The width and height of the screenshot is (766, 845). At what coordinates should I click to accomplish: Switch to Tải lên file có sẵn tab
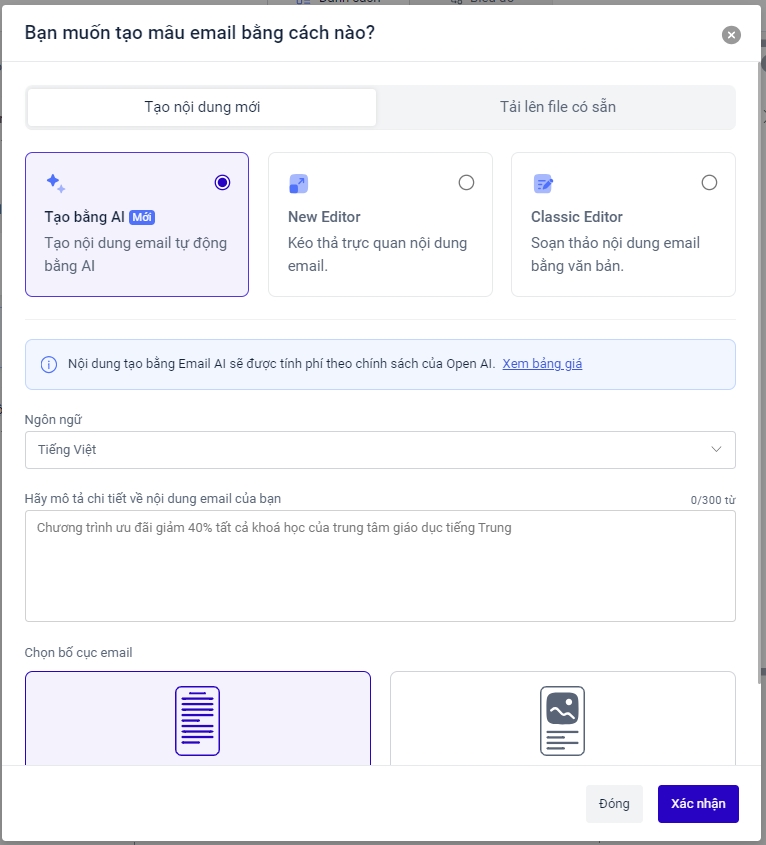pyautogui.click(x=557, y=107)
